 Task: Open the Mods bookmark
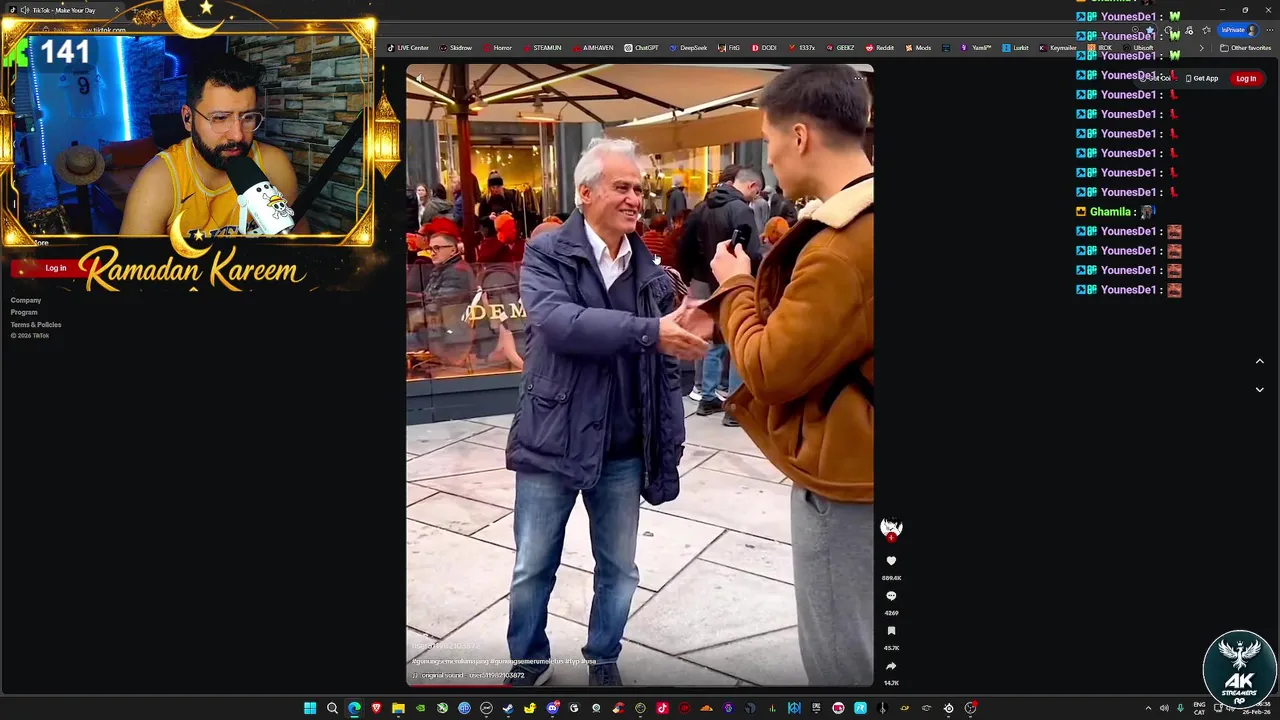pyautogui.click(x=917, y=48)
